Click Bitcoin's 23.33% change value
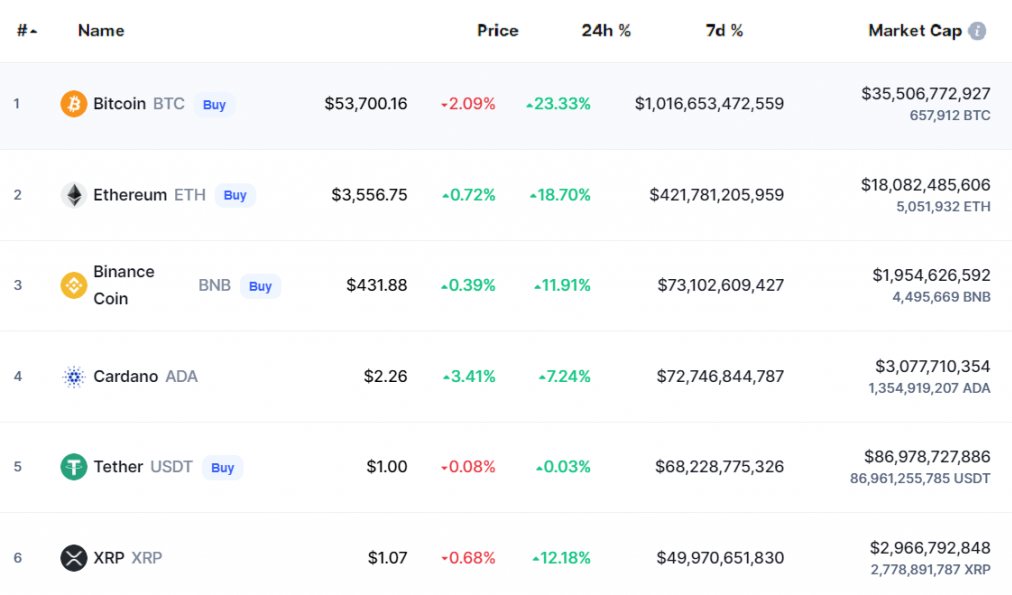Screen dimensions: 1012x595 click(x=558, y=104)
